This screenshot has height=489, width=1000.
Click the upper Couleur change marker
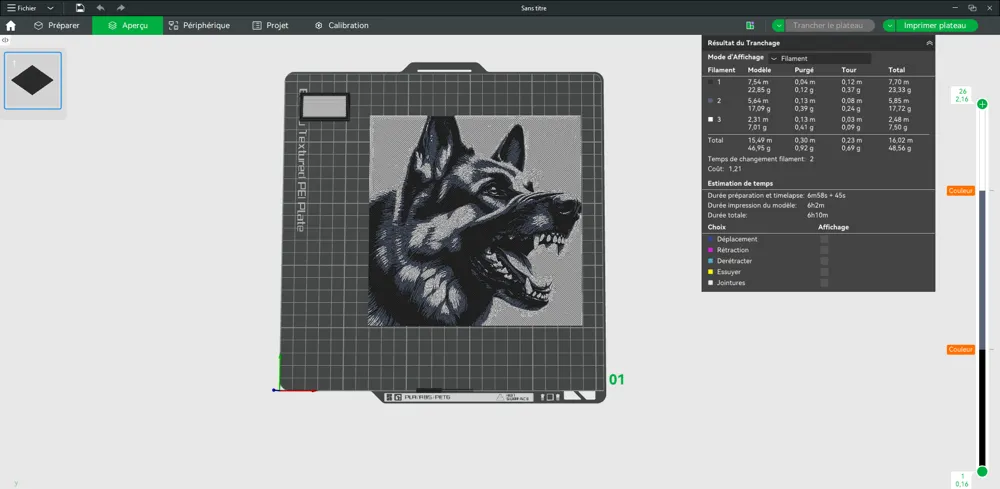pyautogui.click(x=960, y=190)
